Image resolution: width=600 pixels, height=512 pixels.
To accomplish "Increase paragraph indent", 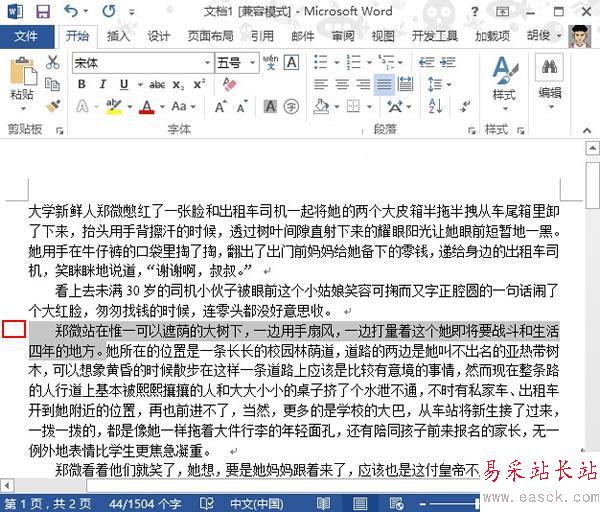I will [448, 62].
